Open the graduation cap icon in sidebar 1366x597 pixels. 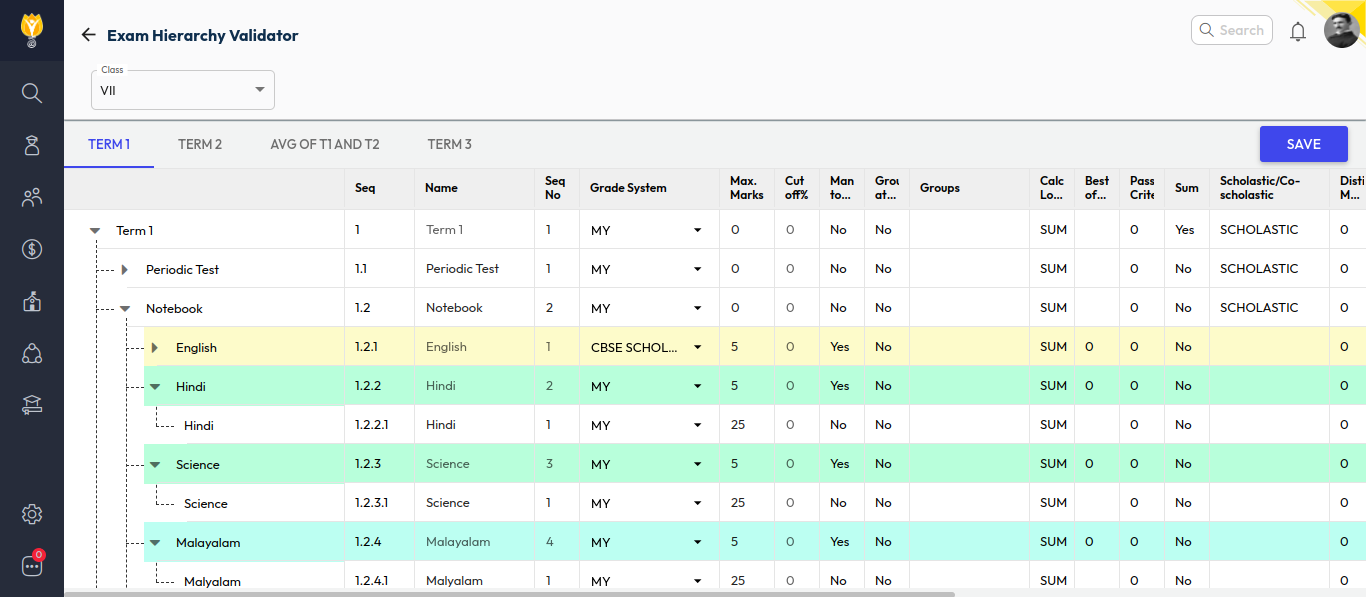coord(32,405)
